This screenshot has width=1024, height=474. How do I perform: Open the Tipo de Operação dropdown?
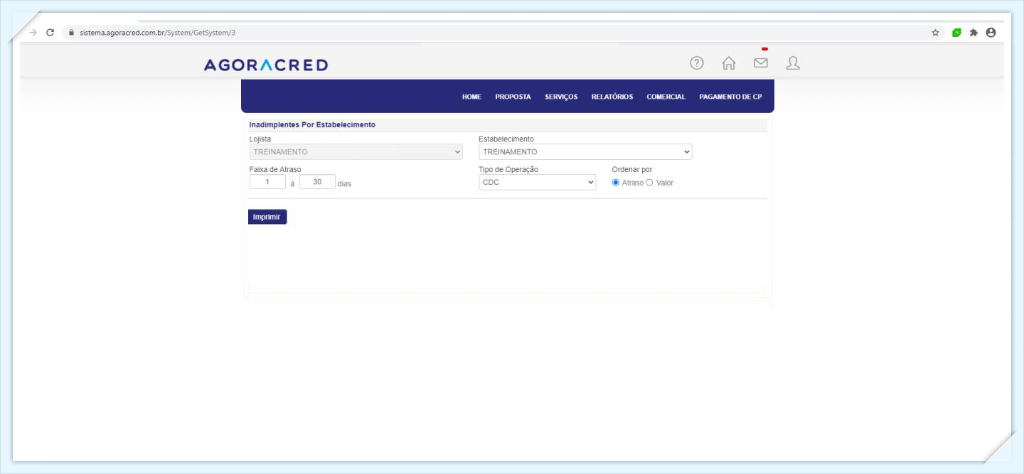click(537, 183)
